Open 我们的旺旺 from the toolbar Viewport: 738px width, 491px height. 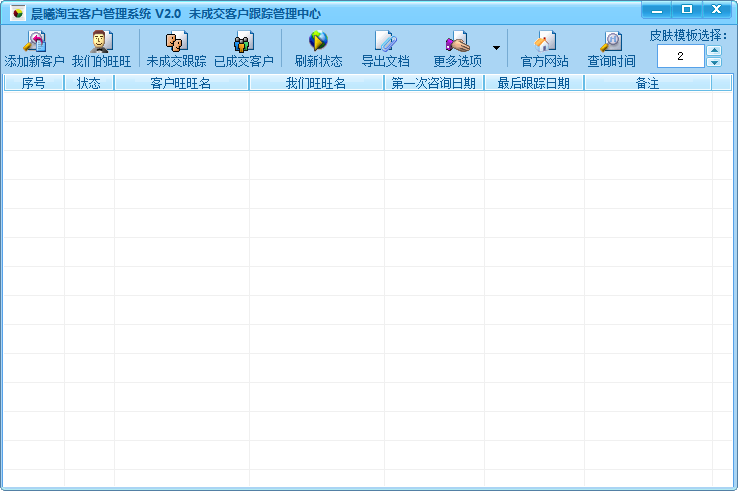point(101,48)
